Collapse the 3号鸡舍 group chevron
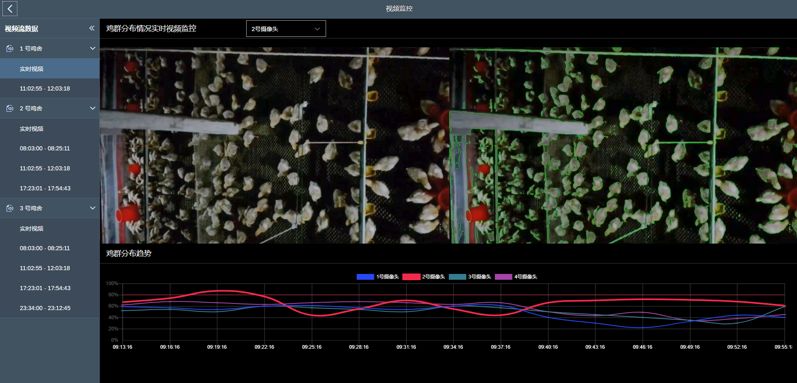The width and height of the screenshot is (797, 383). [x=93, y=208]
